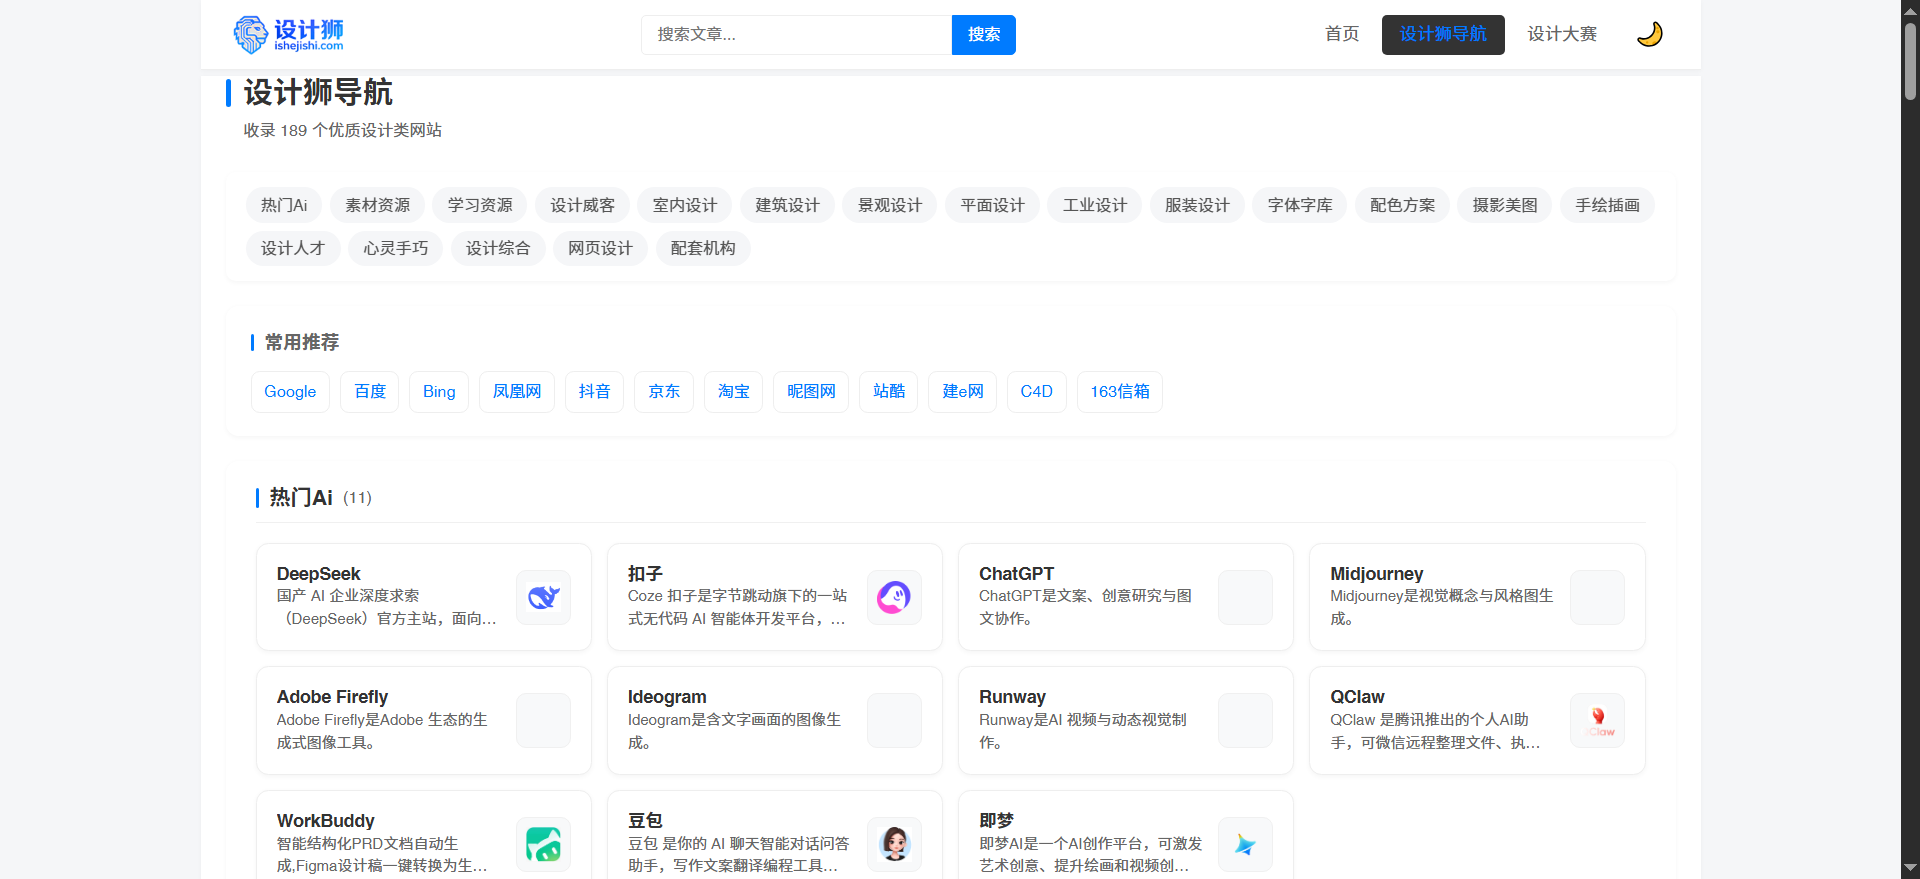The image size is (1920, 879).
Task: Open the 163信箱 quick link
Action: 1120,392
